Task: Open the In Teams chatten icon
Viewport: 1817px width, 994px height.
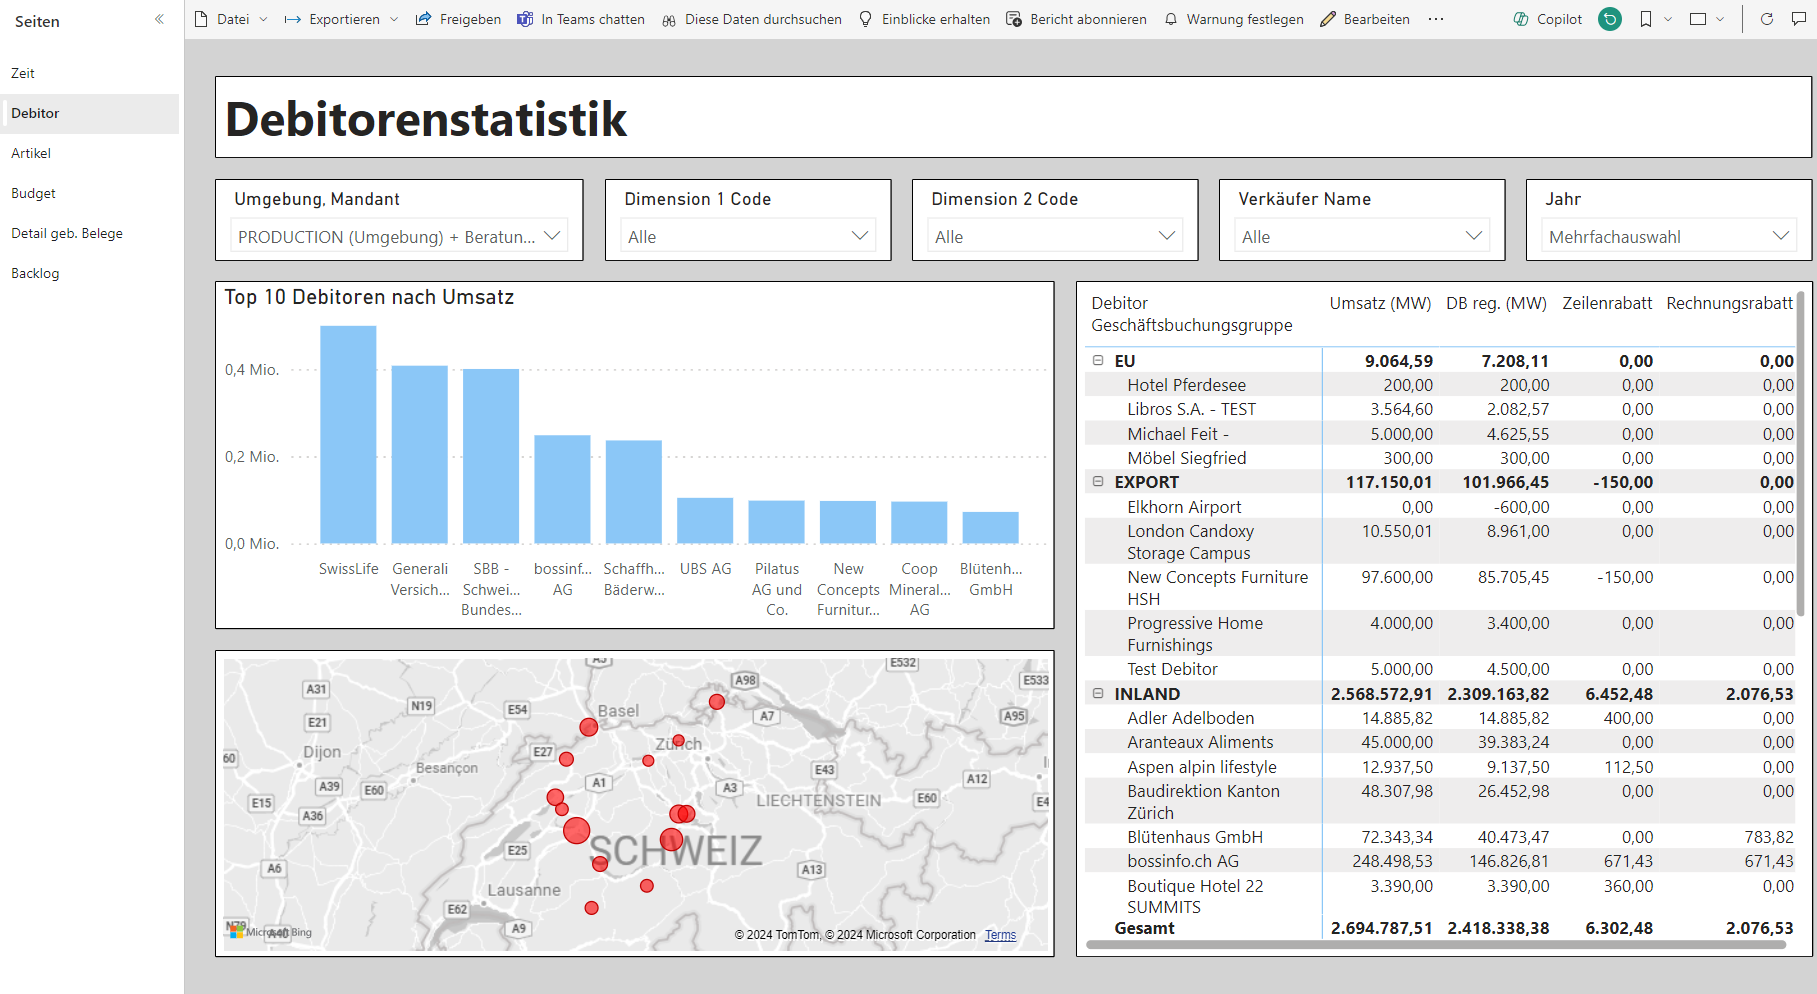Action: [x=525, y=19]
